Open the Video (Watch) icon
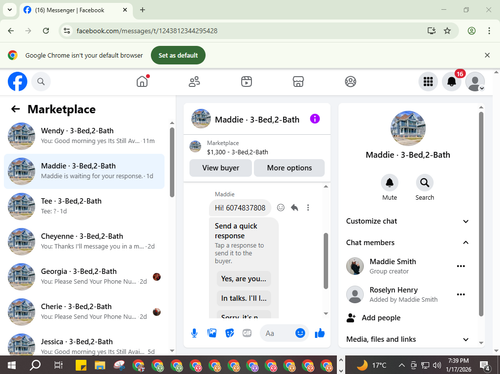Screen dimensions: 500x374 (x=246, y=81)
